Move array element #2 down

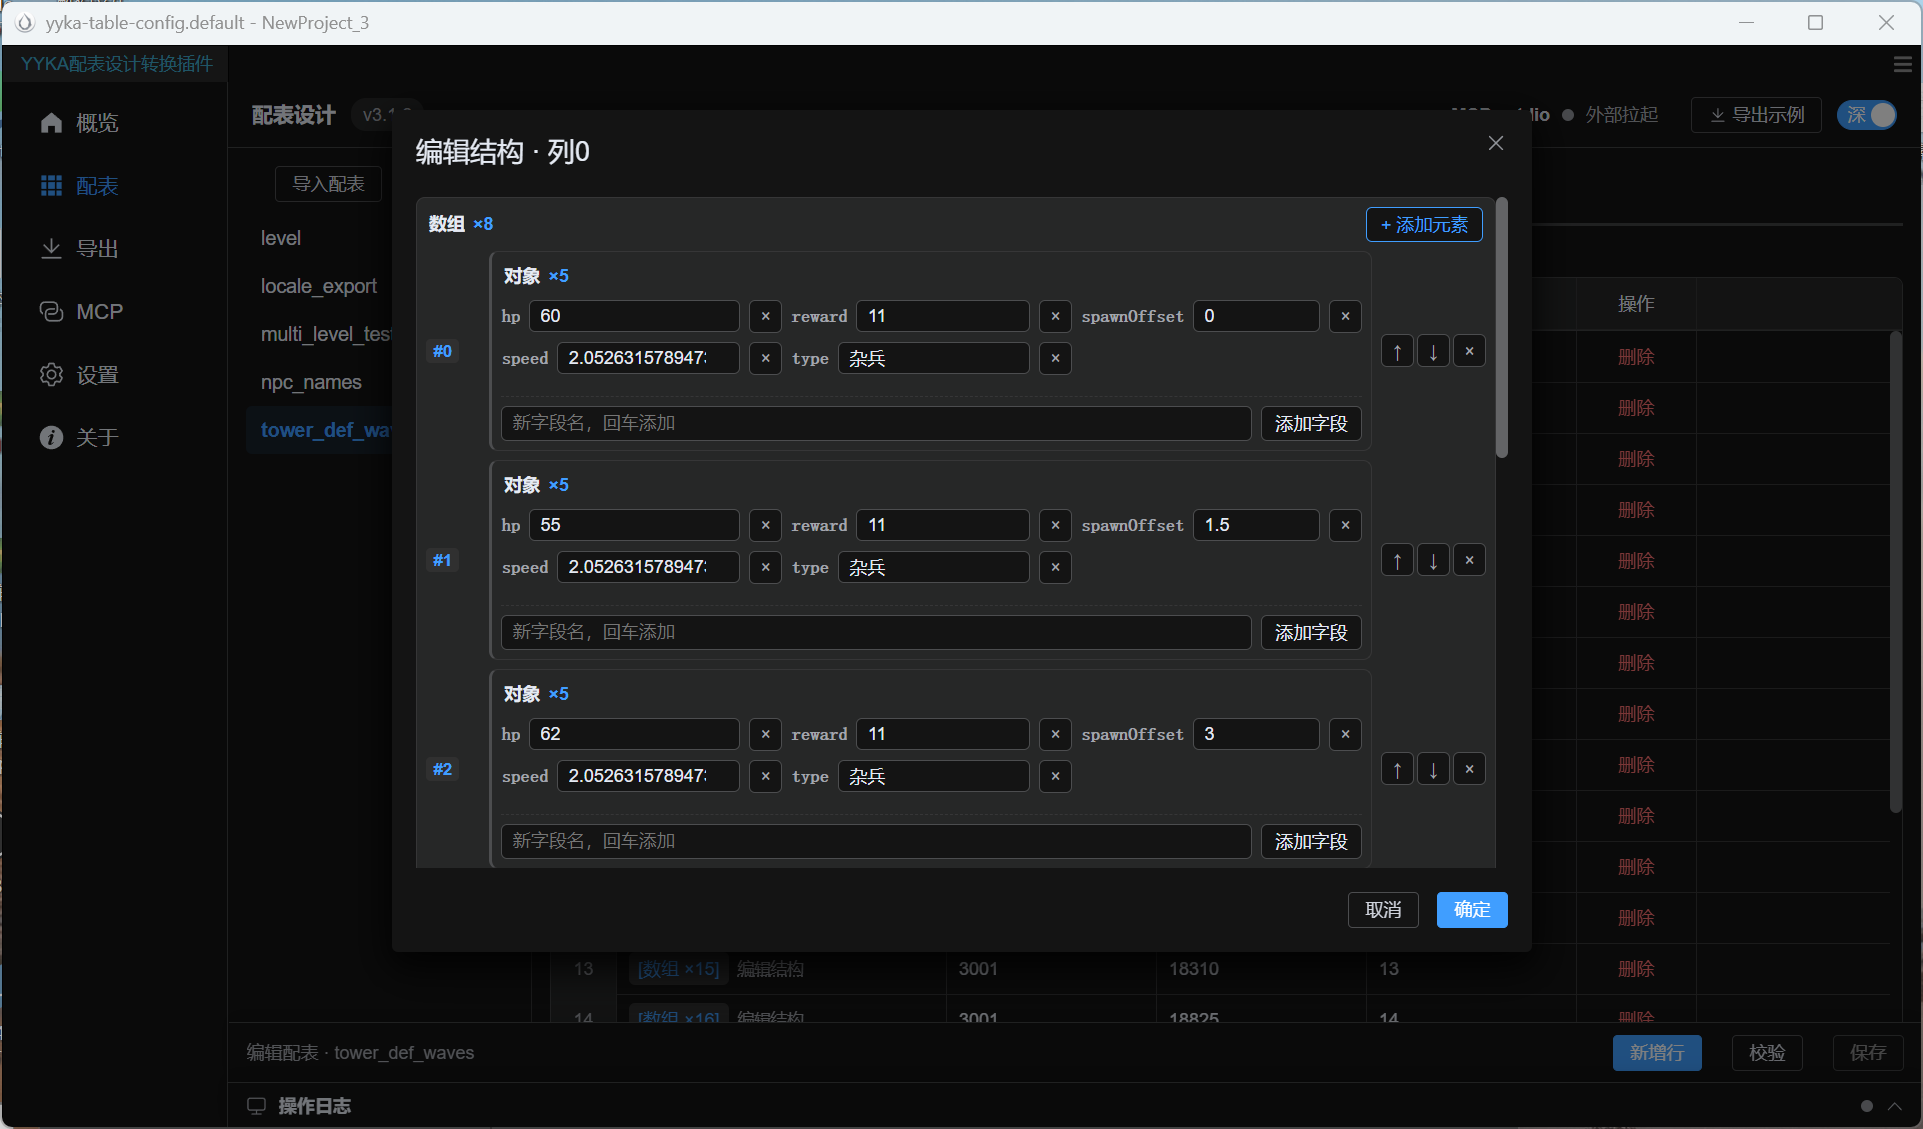(x=1433, y=769)
